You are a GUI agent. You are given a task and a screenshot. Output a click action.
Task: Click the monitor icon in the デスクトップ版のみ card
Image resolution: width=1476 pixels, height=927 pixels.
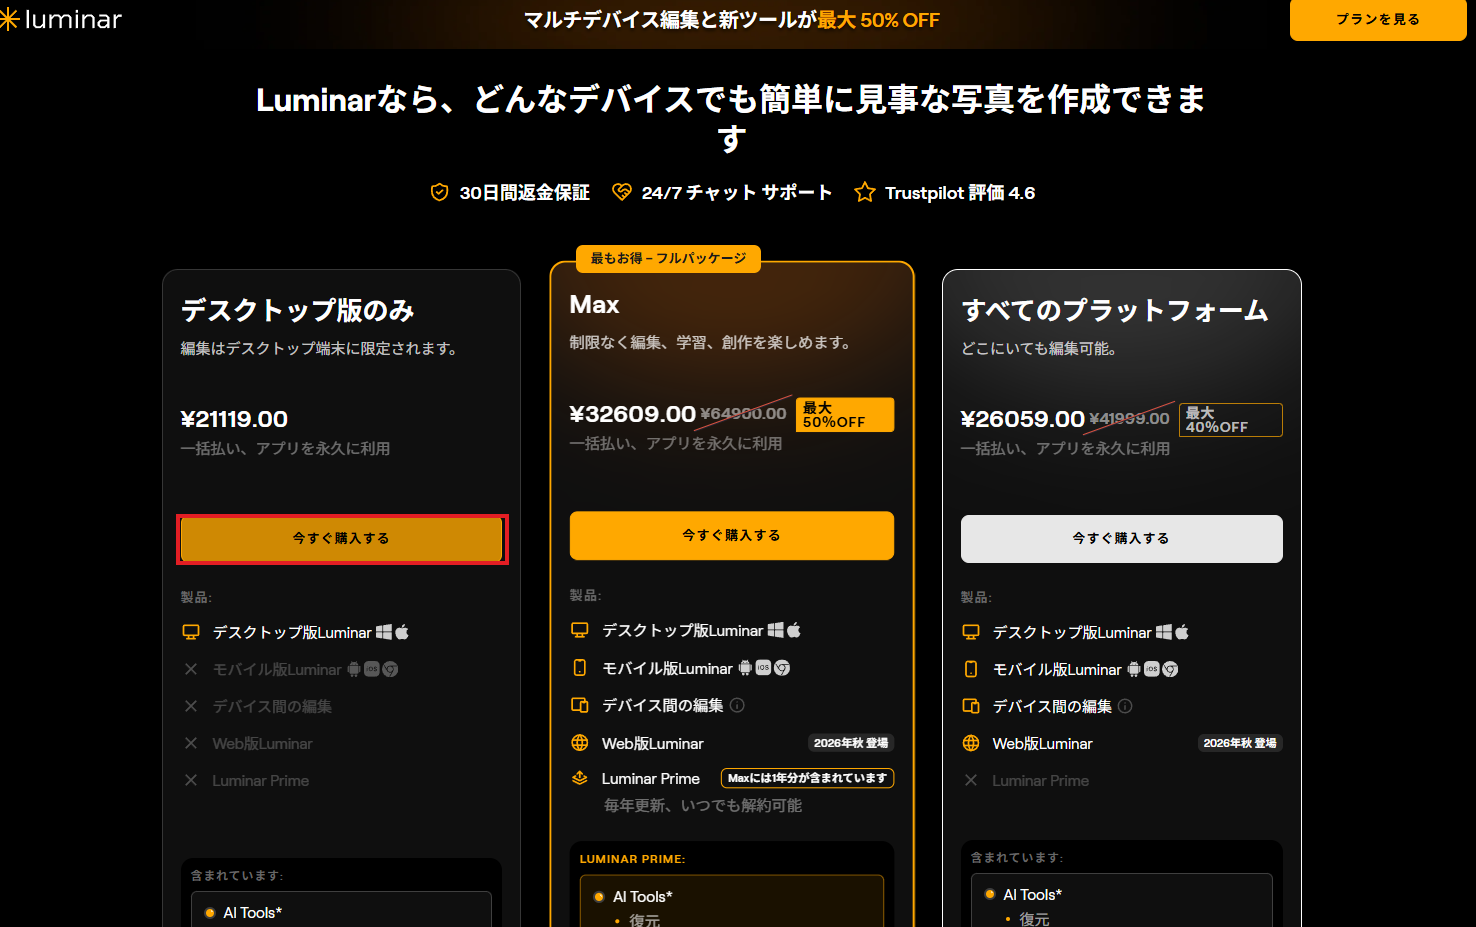click(x=191, y=632)
